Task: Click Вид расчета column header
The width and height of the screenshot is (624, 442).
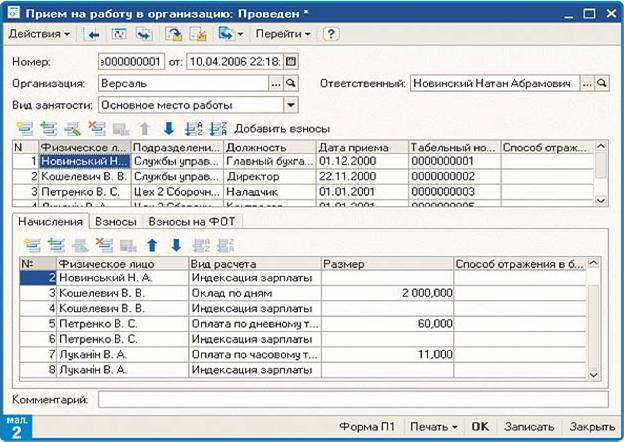Action: point(255,264)
